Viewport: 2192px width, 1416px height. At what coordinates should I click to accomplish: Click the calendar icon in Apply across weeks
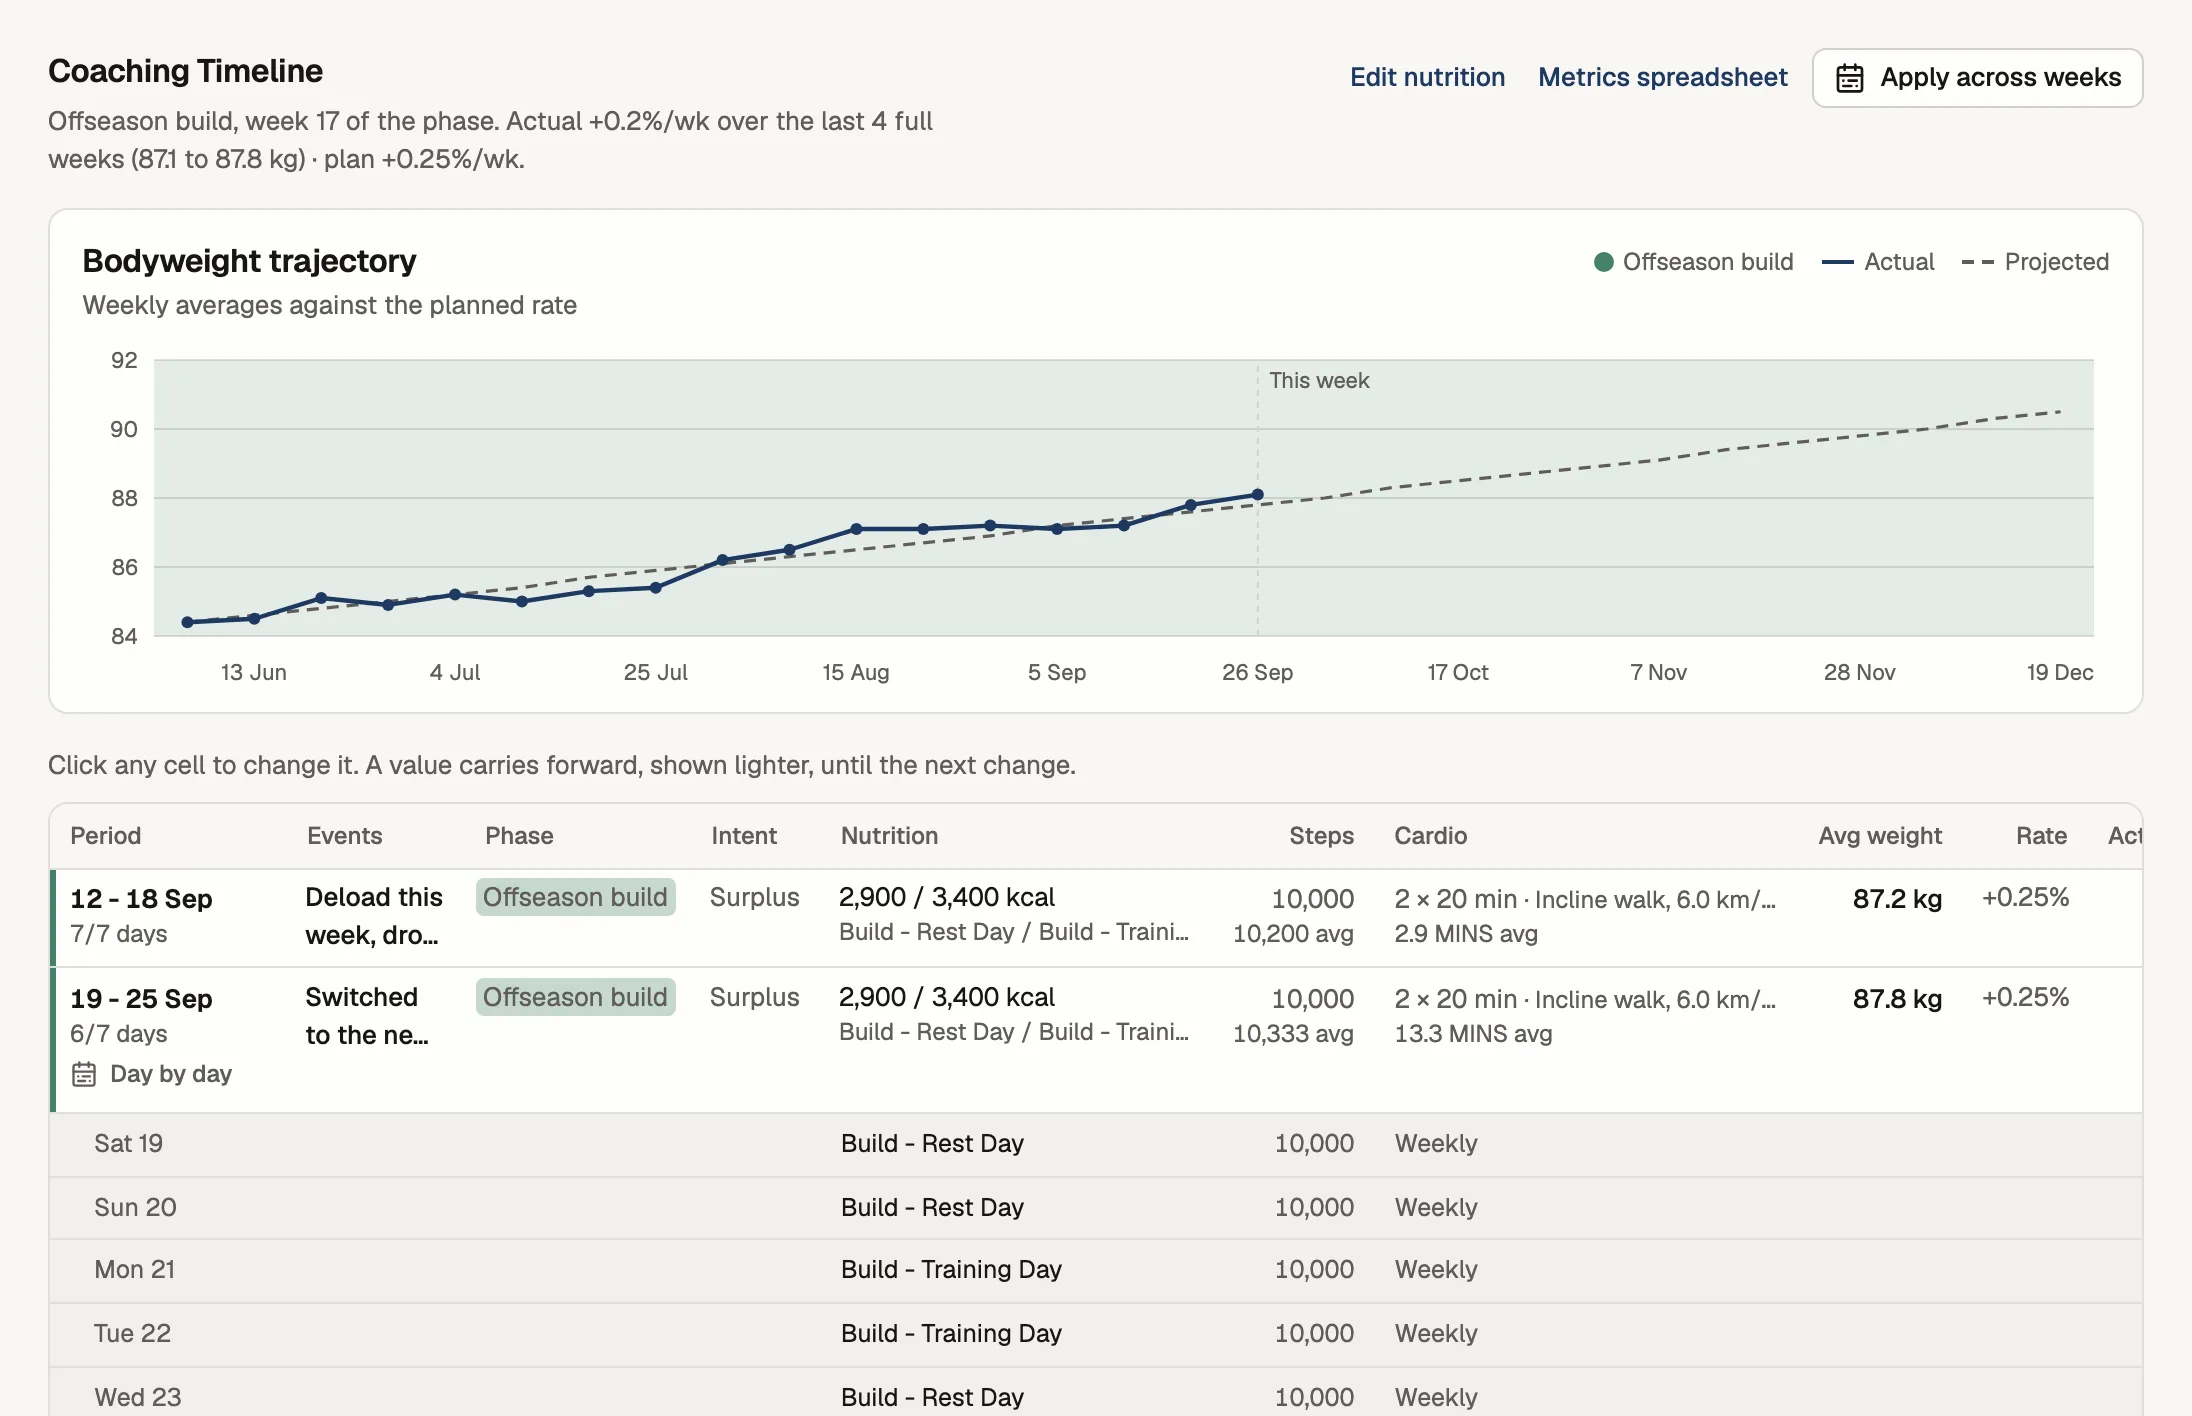1850,78
